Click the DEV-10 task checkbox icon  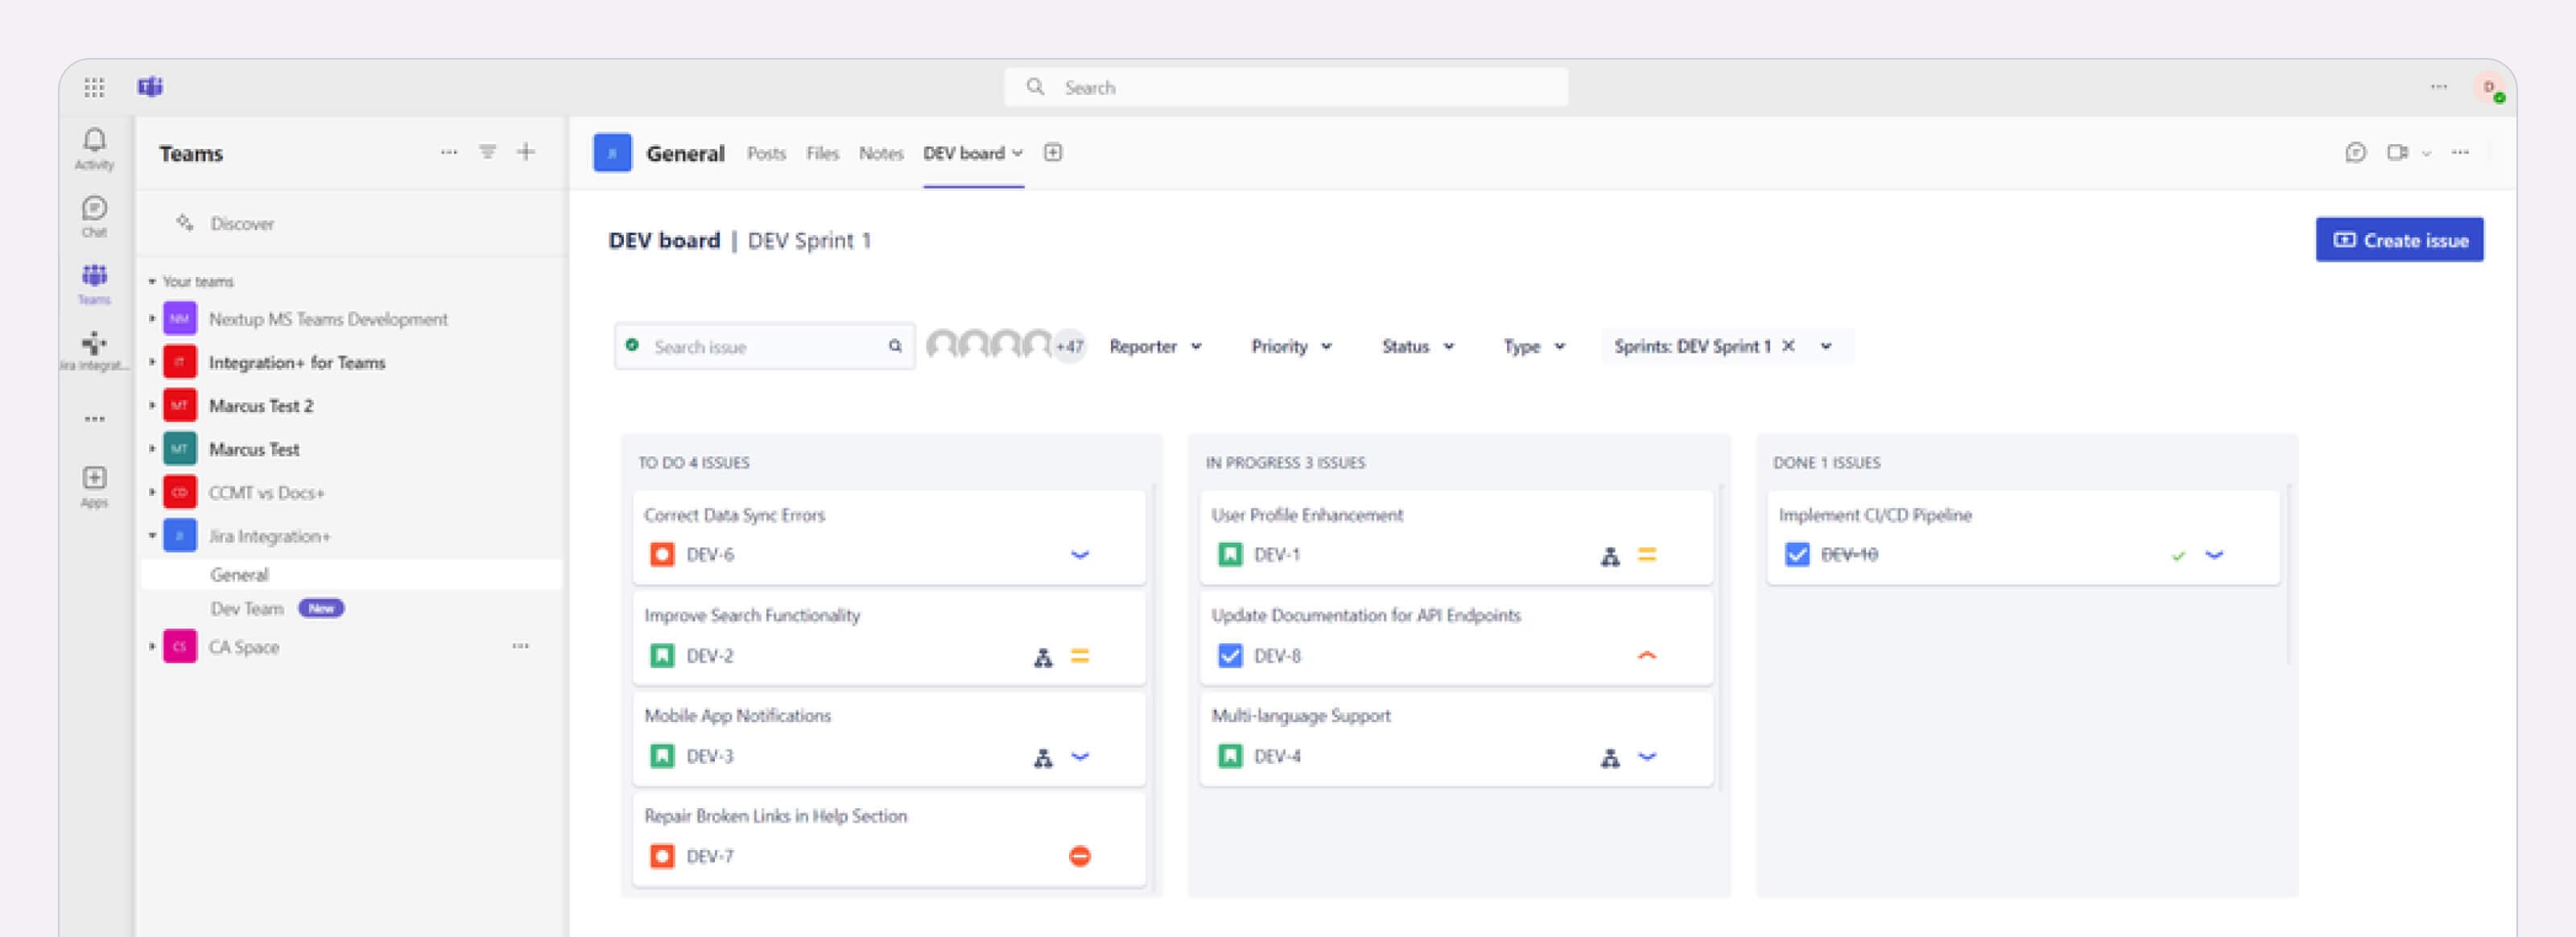(x=1797, y=554)
